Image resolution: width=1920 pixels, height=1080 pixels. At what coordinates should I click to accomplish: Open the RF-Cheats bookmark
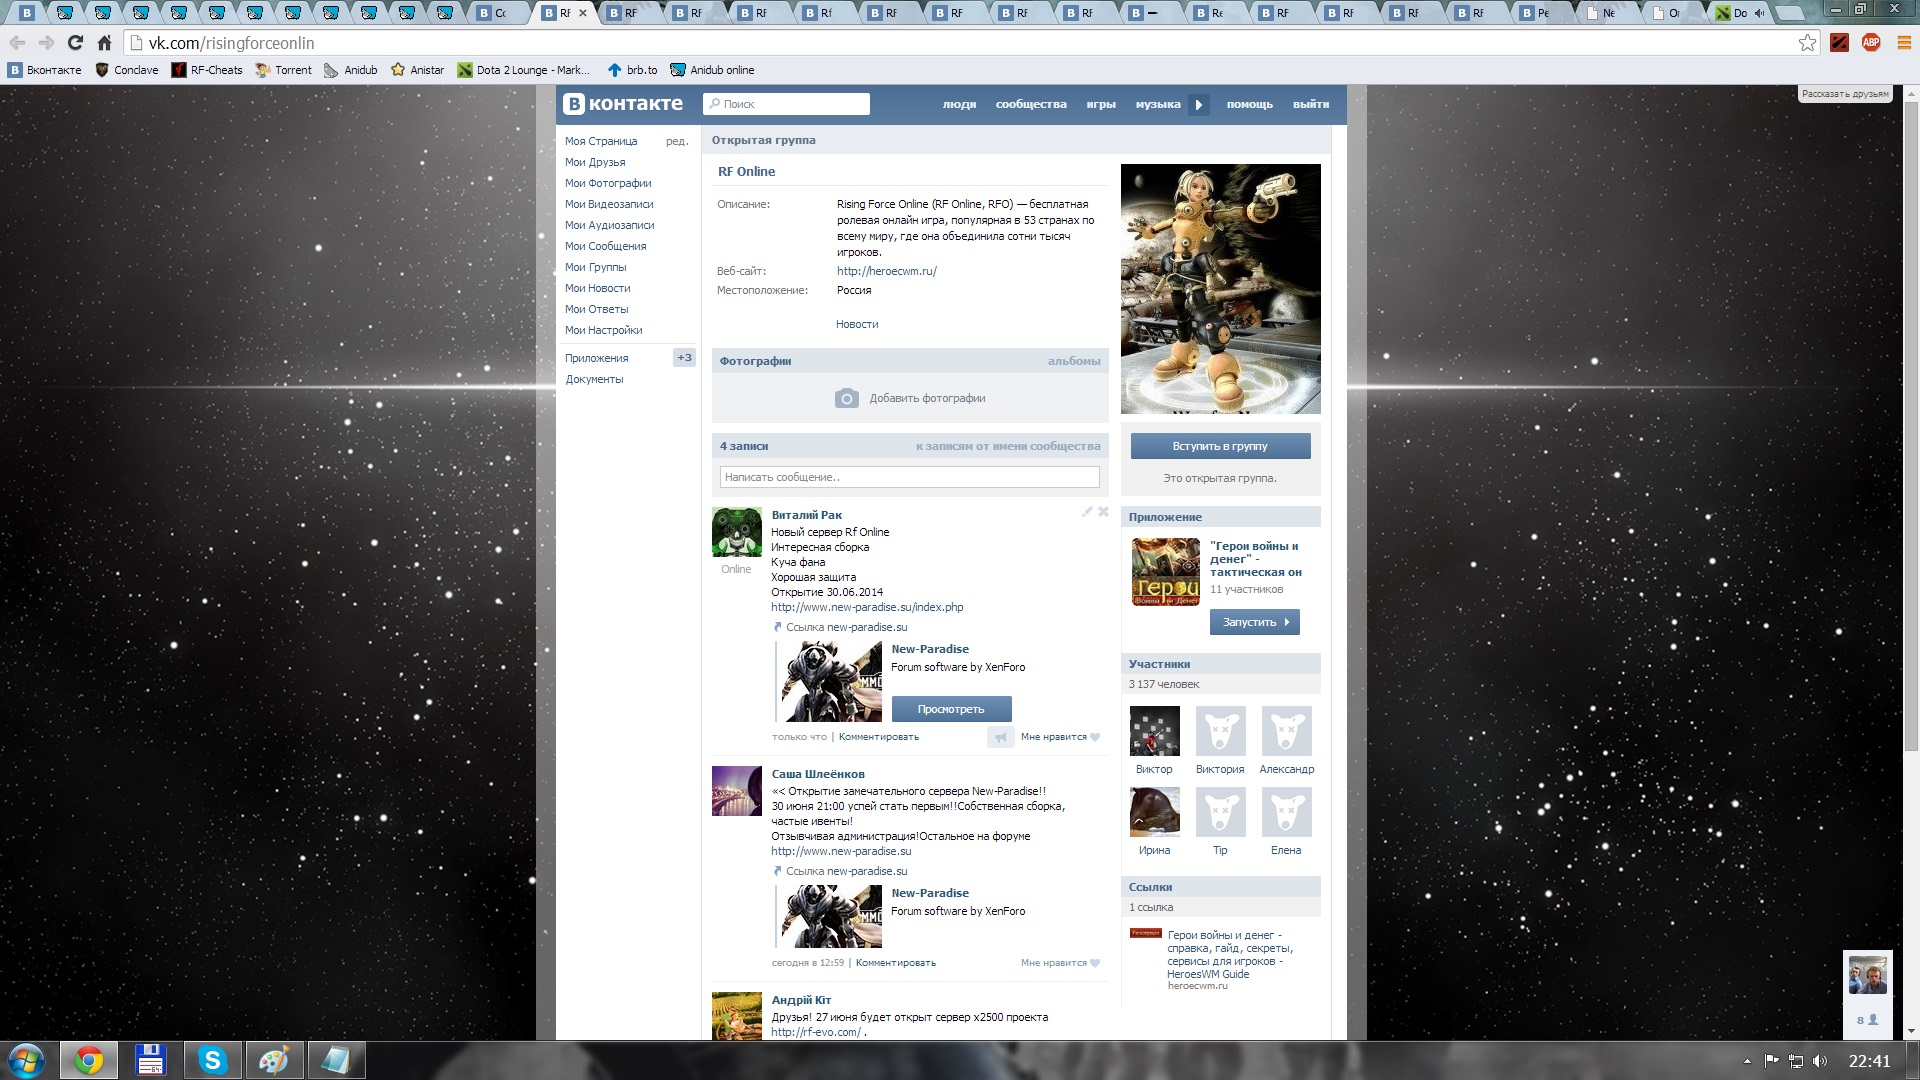[x=207, y=70]
